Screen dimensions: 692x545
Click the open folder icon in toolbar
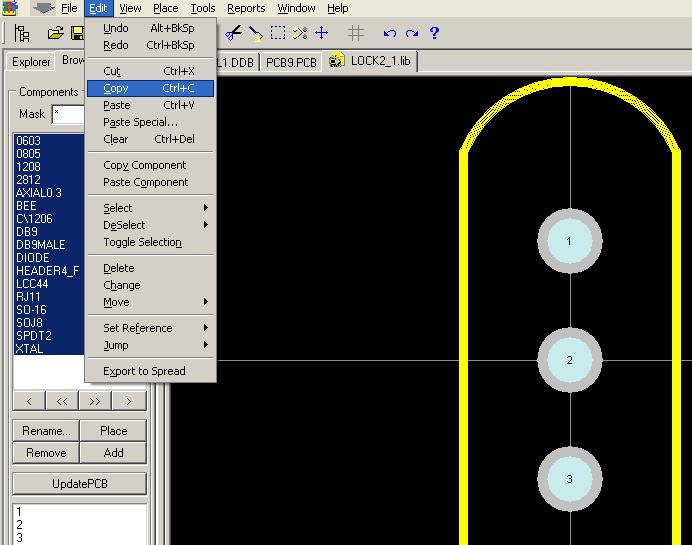(x=56, y=33)
